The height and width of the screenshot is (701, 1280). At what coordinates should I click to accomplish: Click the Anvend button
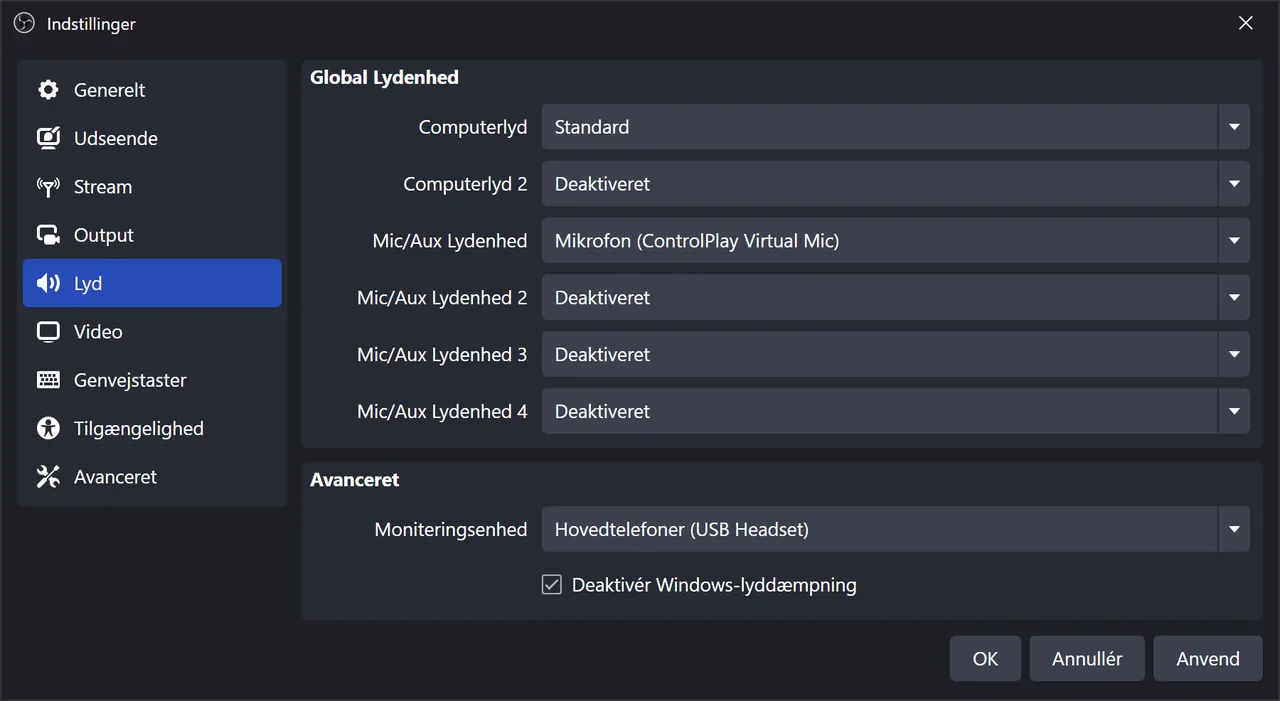(1208, 658)
